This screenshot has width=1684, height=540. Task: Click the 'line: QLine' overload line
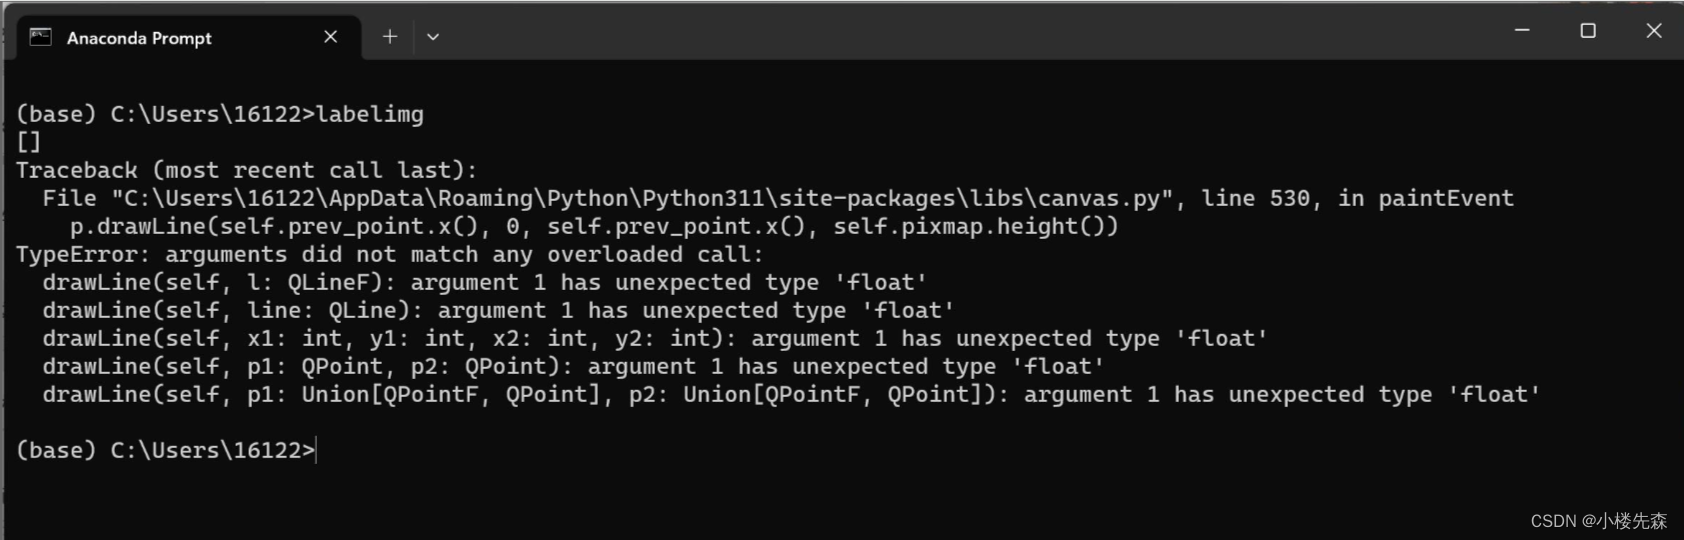[498, 310]
